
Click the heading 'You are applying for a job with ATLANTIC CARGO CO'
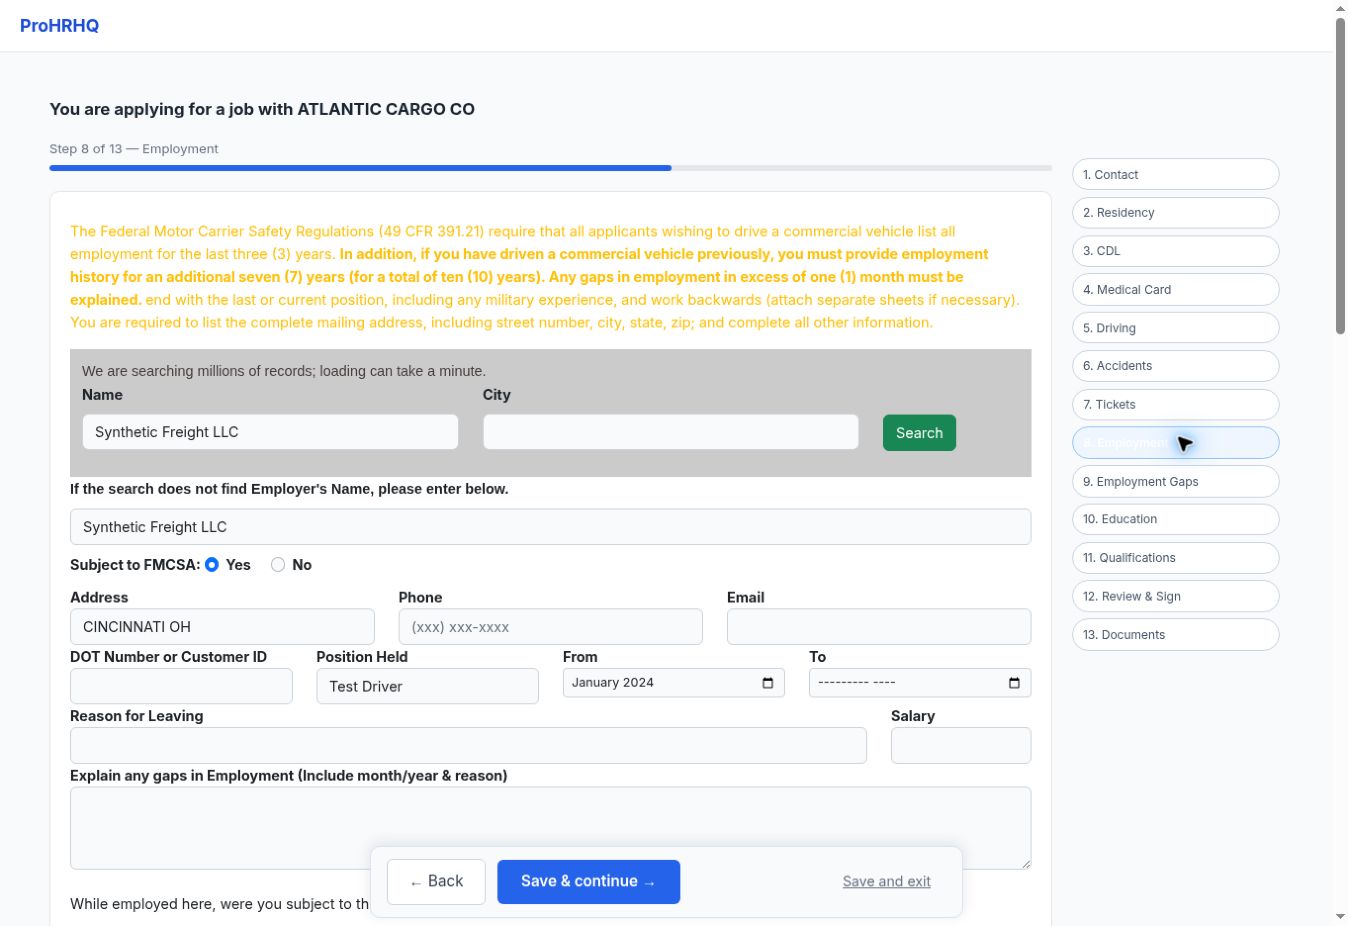tap(262, 109)
